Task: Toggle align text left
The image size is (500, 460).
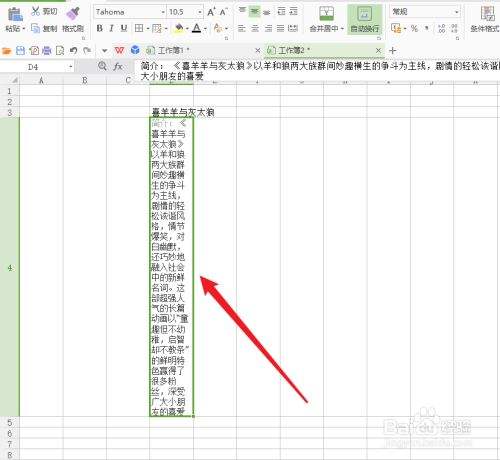Action: (242, 29)
